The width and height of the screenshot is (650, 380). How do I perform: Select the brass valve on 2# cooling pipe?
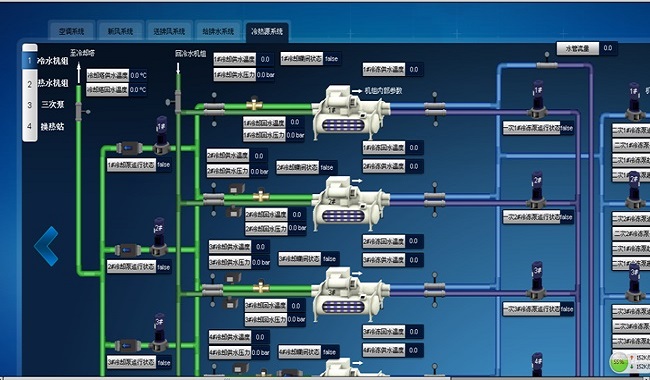pyautogui.click(x=261, y=195)
